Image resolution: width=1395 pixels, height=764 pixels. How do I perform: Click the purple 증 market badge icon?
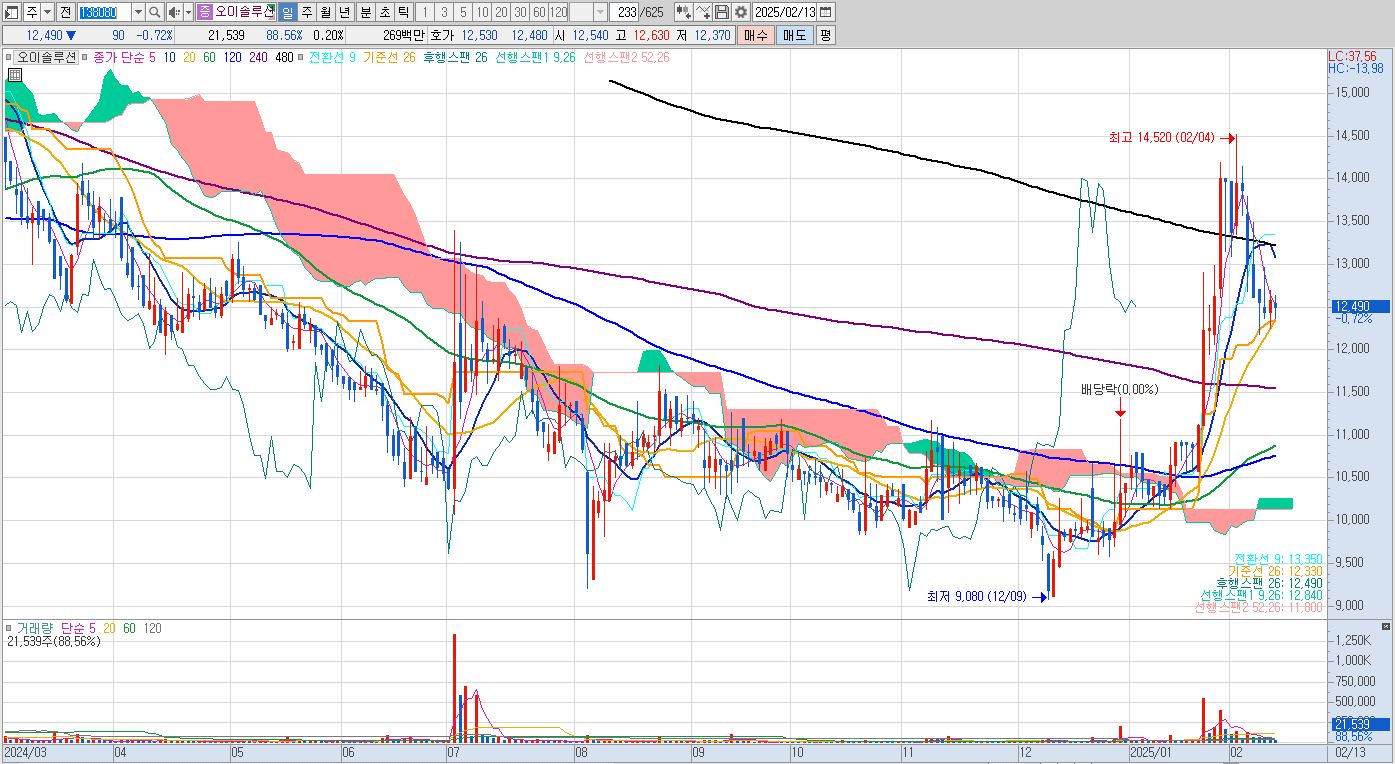pos(204,12)
